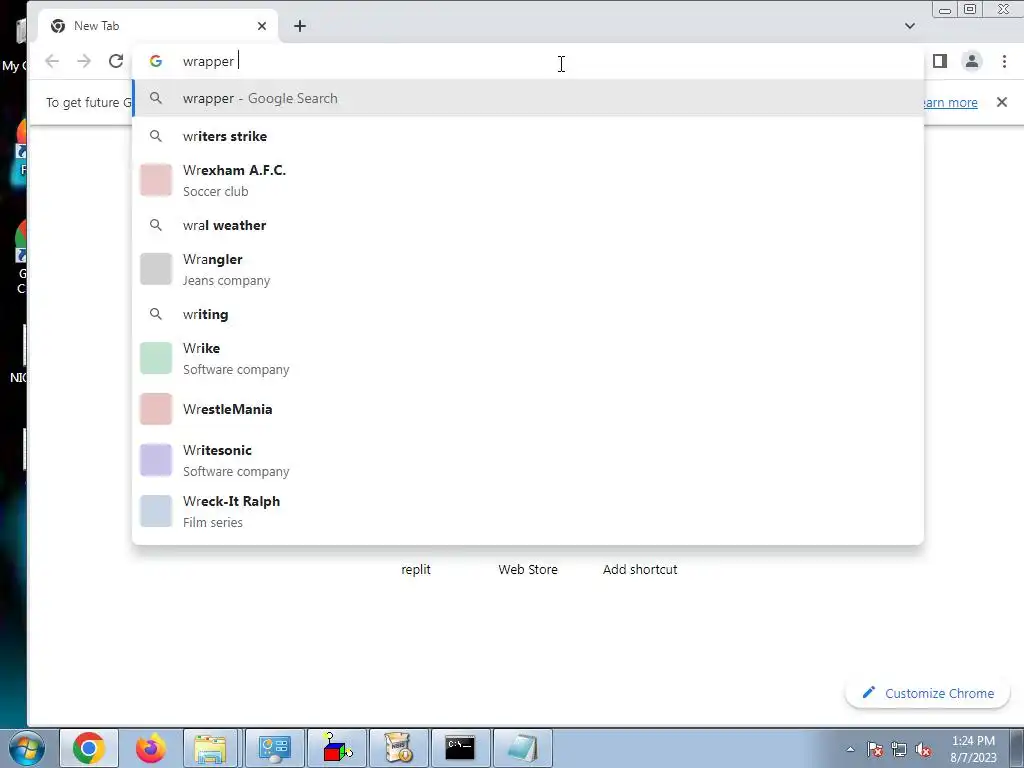1024x768 pixels.
Task: Show hidden system tray icons arrow
Action: pos(850,750)
